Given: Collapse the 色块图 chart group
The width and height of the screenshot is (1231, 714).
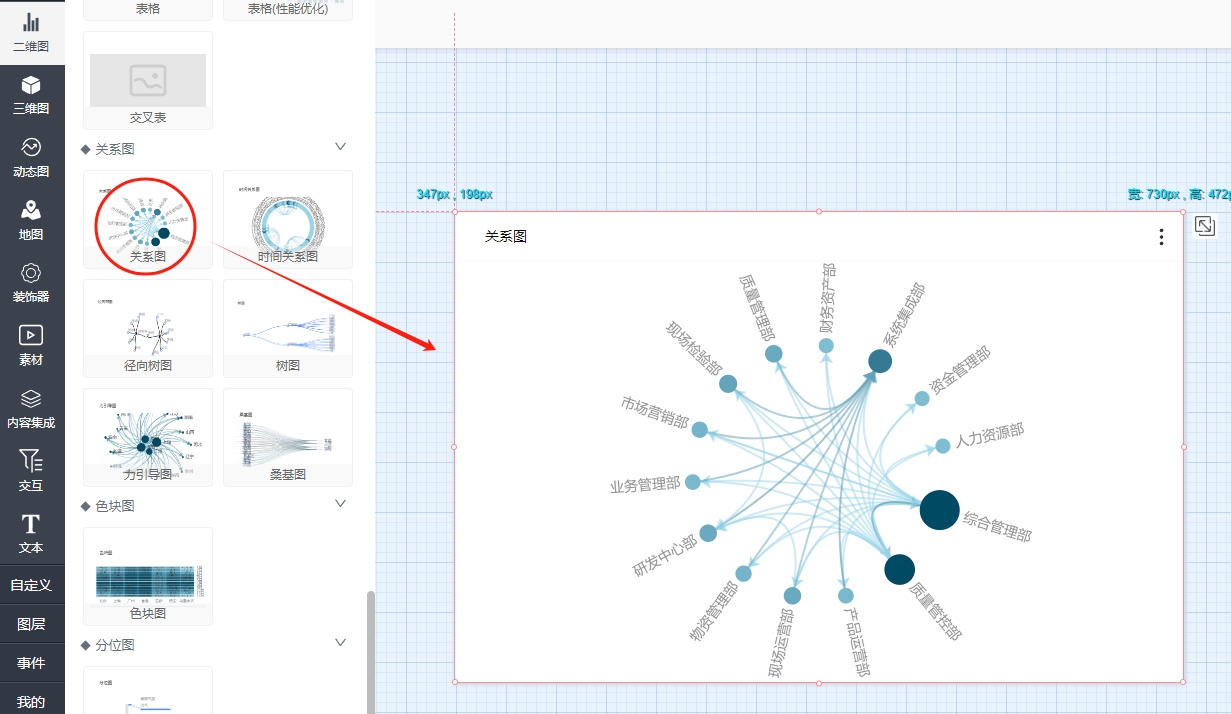Looking at the screenshot, I should tap(340, 504).
